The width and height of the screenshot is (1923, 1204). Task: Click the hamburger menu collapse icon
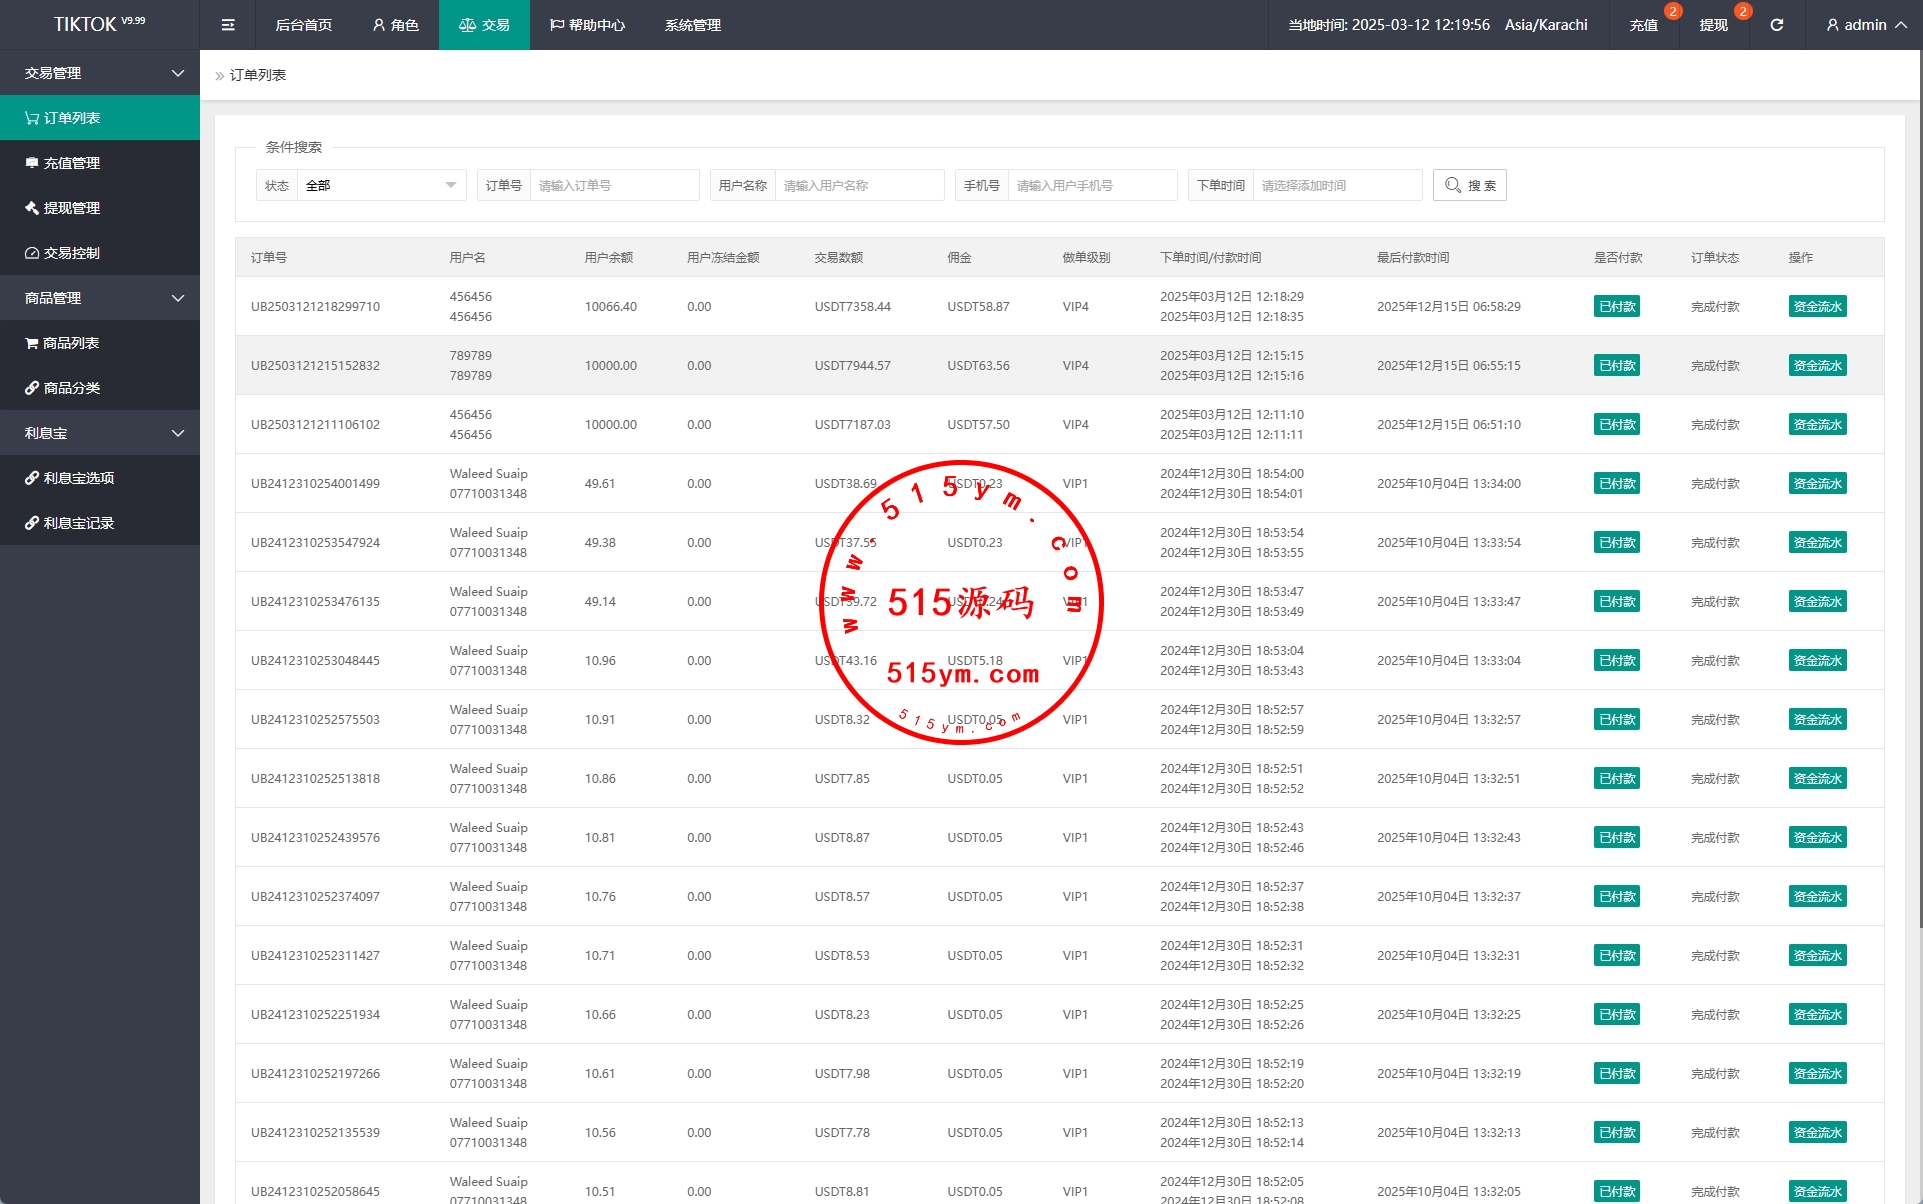coord(228,25)
